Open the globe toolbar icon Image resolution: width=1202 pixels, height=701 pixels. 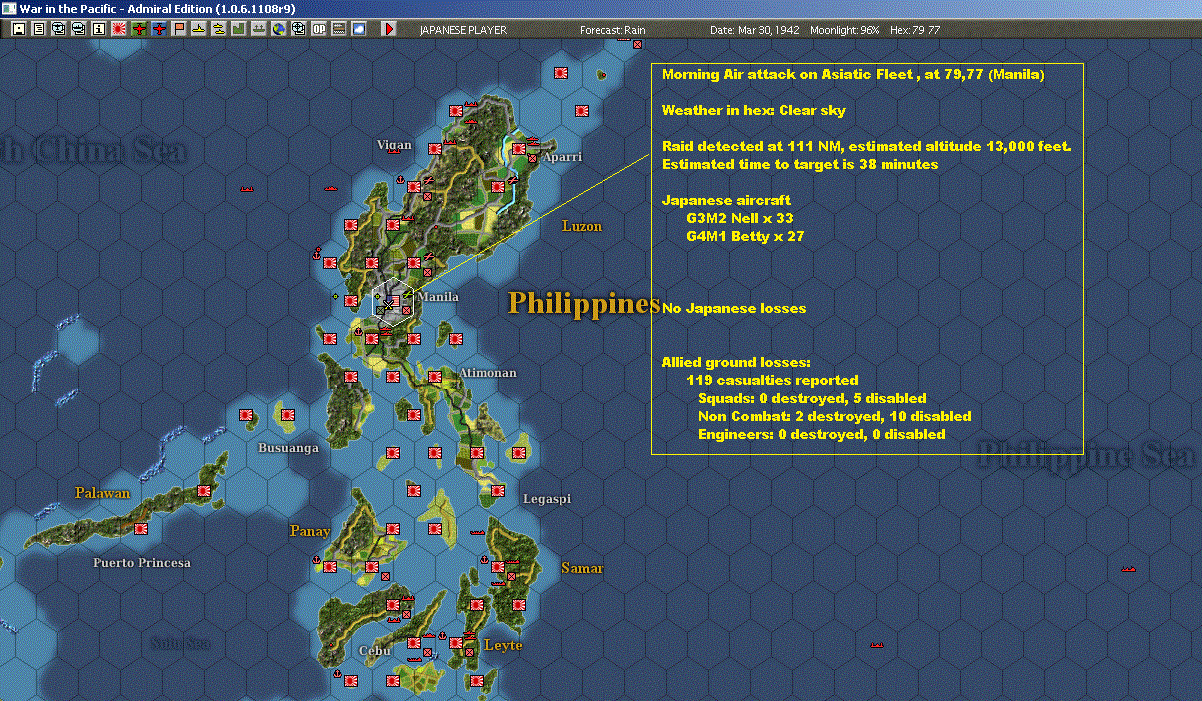(x=278, y=29)
